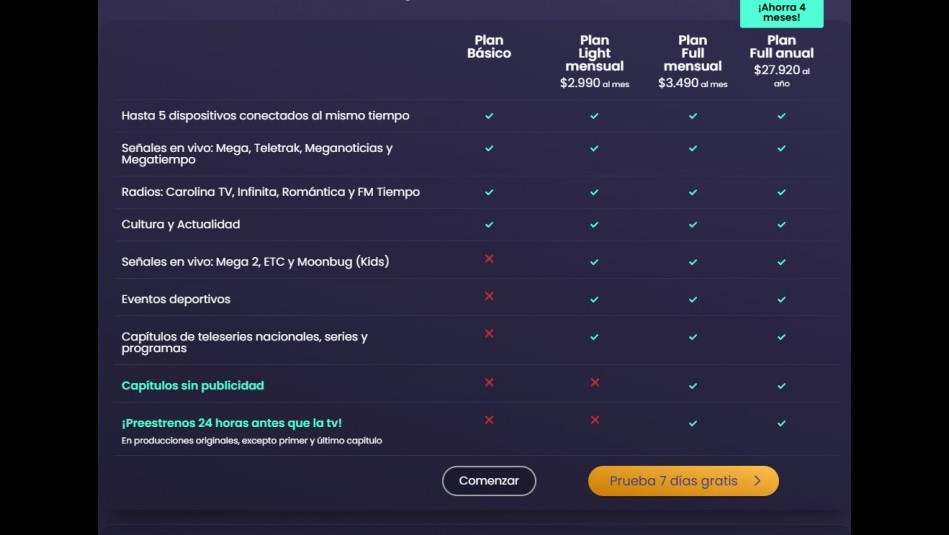Click Plan Light red X for Capítulos sin publicidad
This screenshot has height=535, width=949.
595,382
